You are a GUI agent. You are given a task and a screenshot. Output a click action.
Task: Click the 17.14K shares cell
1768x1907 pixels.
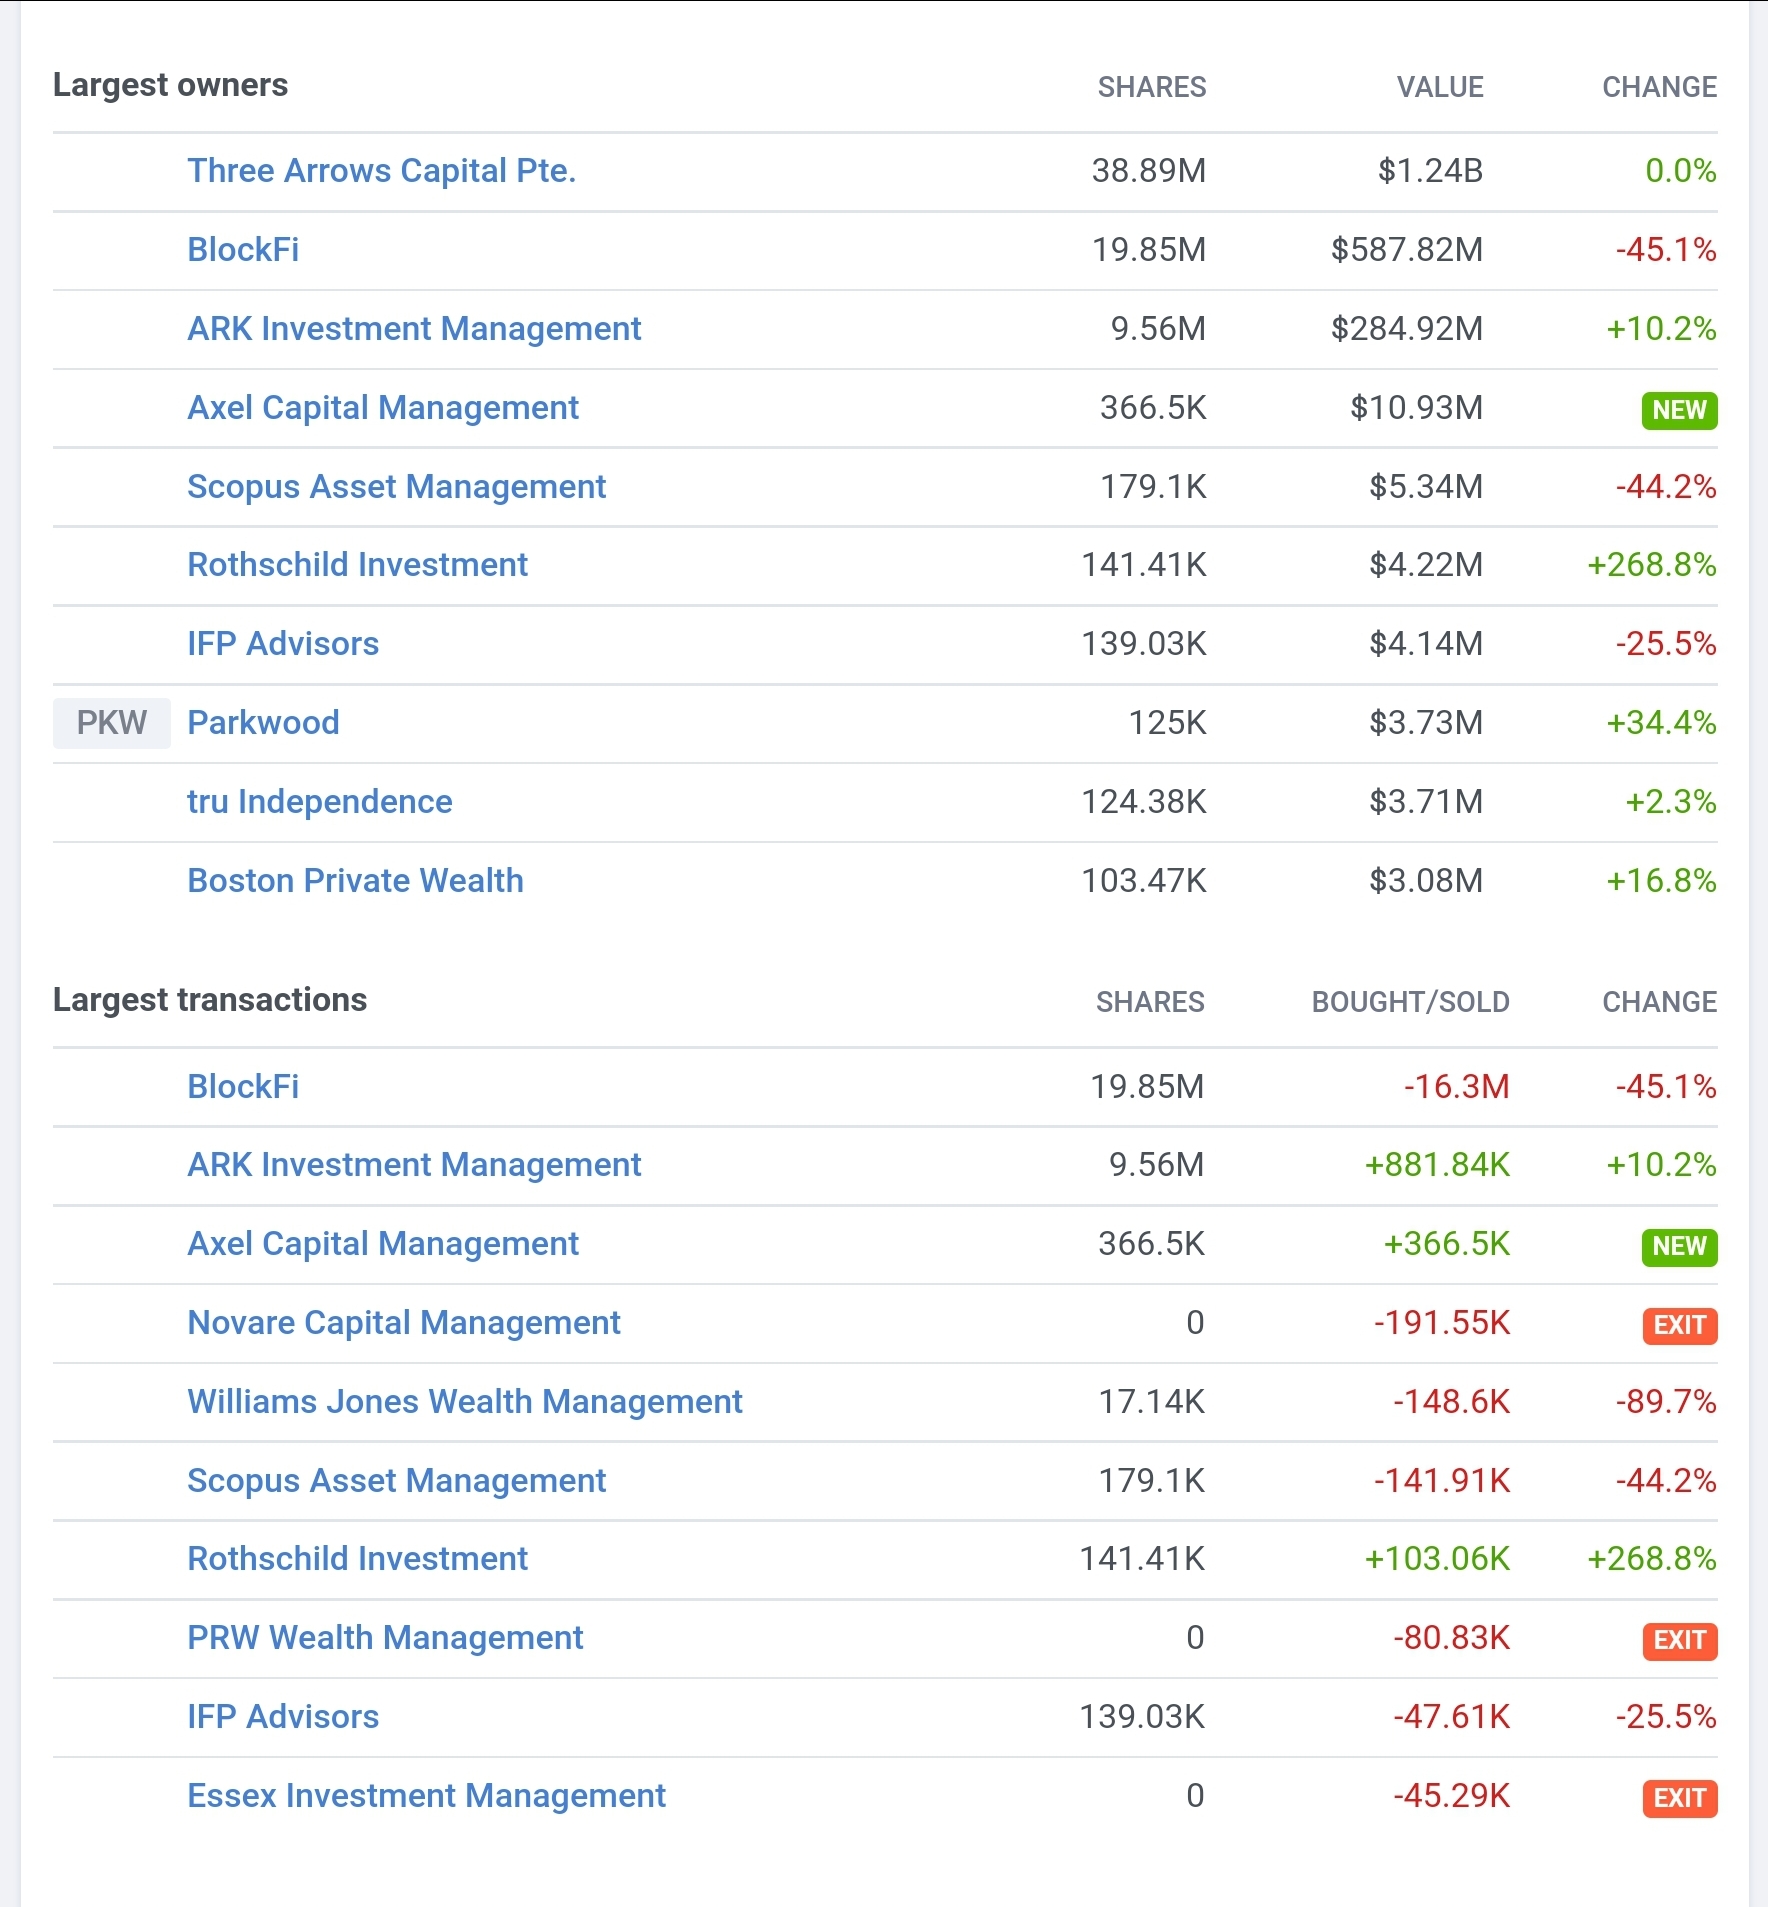coord(1151,1402)
